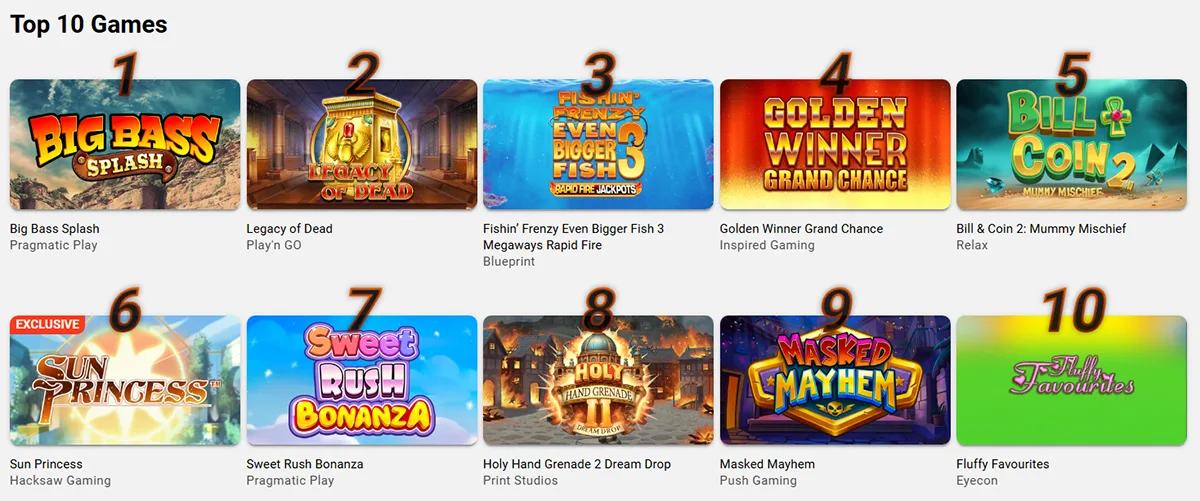
Task: Click the Fluffy Favourites title link
Action: [x=1003, y=464]
